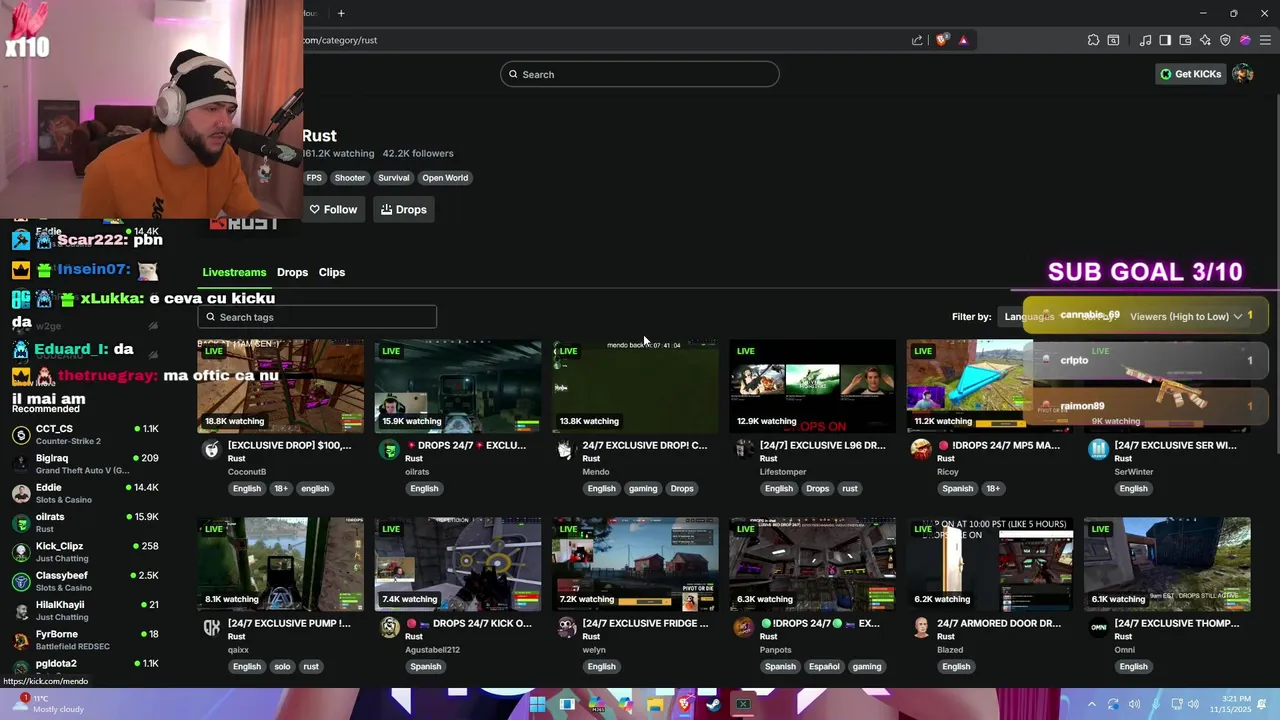This screenshot has width=1280, height=720.
Task: Switch to Clips tab
Action: [332, 272]
